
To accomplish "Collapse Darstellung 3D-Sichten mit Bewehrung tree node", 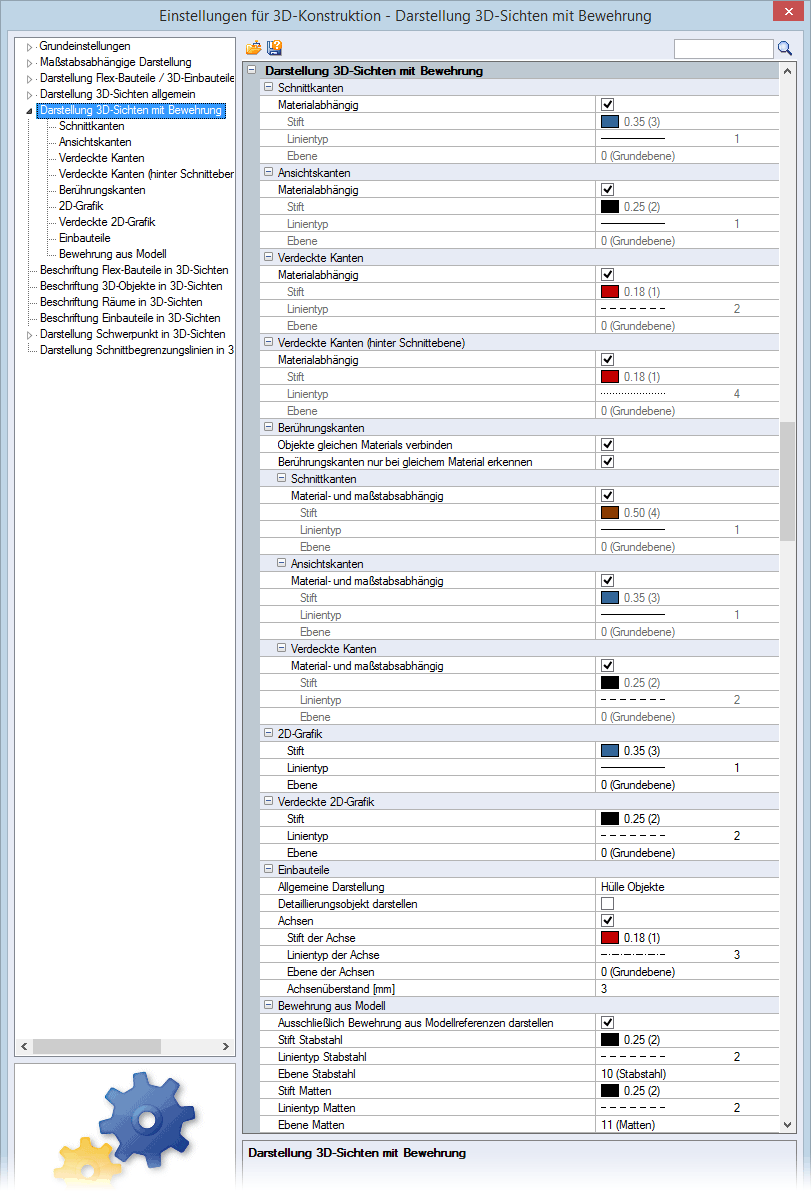I will click(30, 111).
